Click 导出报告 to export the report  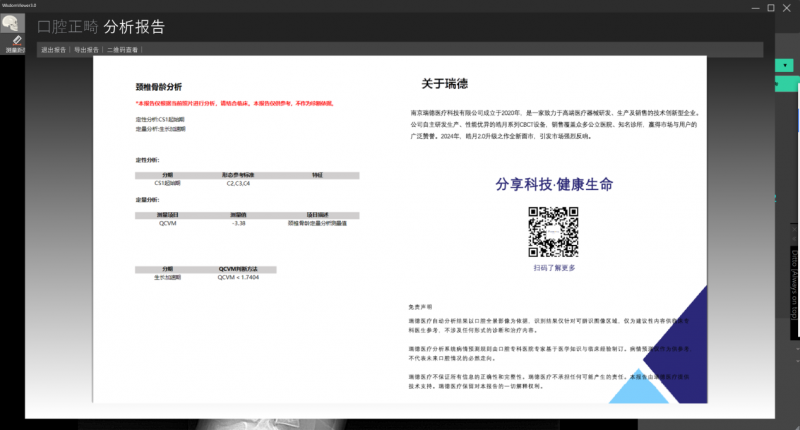click(x=87, y=49)
